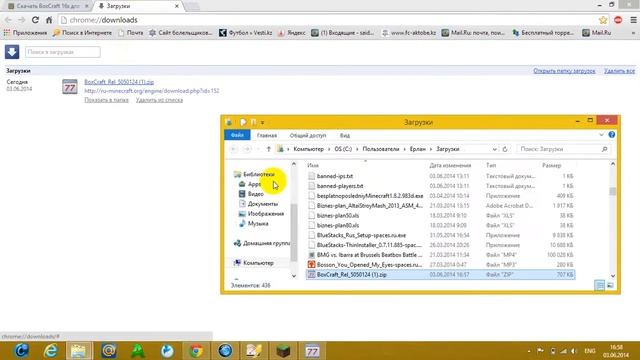Open Internet Explorer from the taskbar
Viewport: 640px width, 360px height.
pos(51,351)
